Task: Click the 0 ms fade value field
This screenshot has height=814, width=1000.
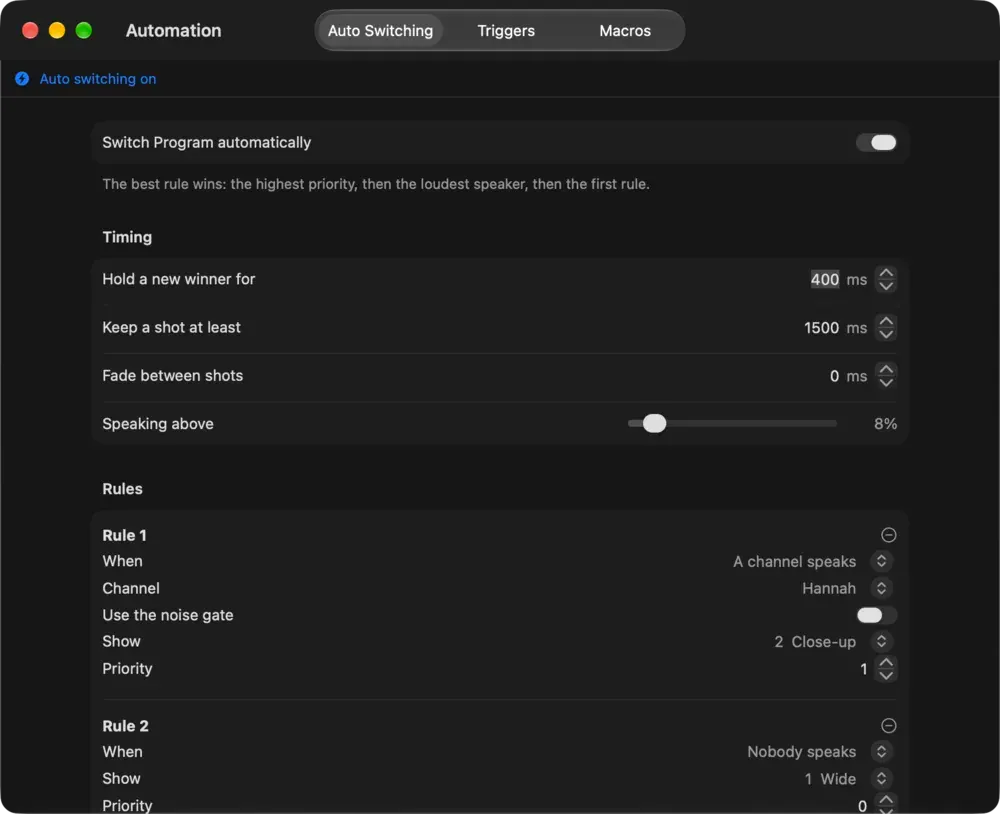Action: tap(834, 376)
